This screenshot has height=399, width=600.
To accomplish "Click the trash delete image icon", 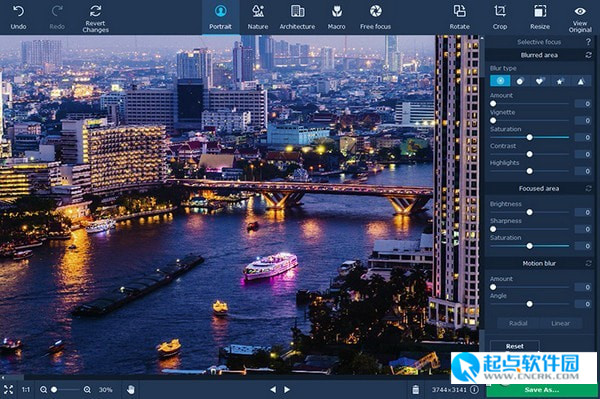I will 416,390.
